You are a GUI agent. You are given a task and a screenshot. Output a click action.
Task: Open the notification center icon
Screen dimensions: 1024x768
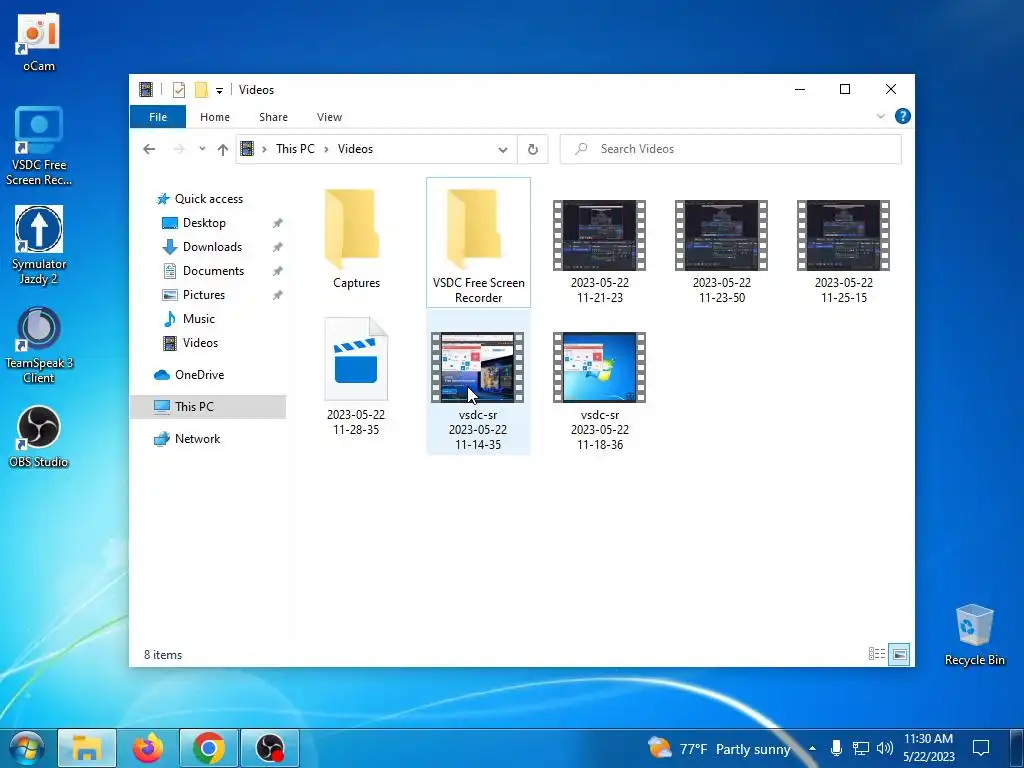(x=981, y=748)
